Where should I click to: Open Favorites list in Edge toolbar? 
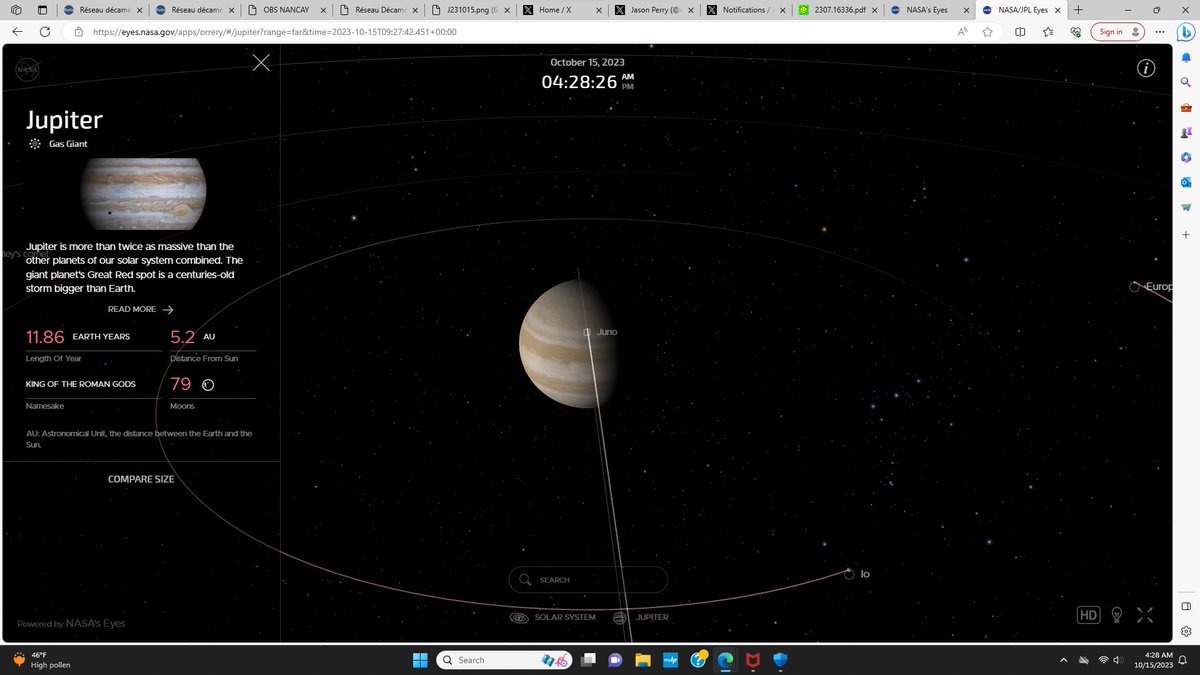coord(1047,32)
